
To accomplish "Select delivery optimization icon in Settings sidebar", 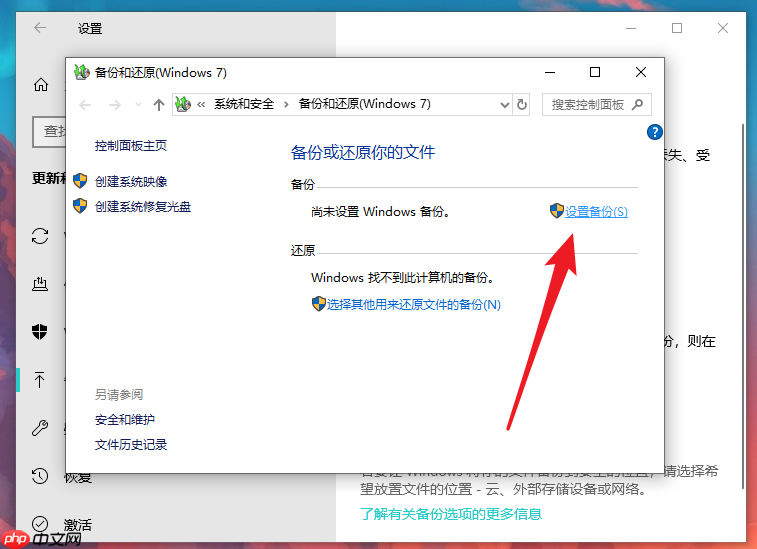I will pyautogui.click(x=40, y=284).
